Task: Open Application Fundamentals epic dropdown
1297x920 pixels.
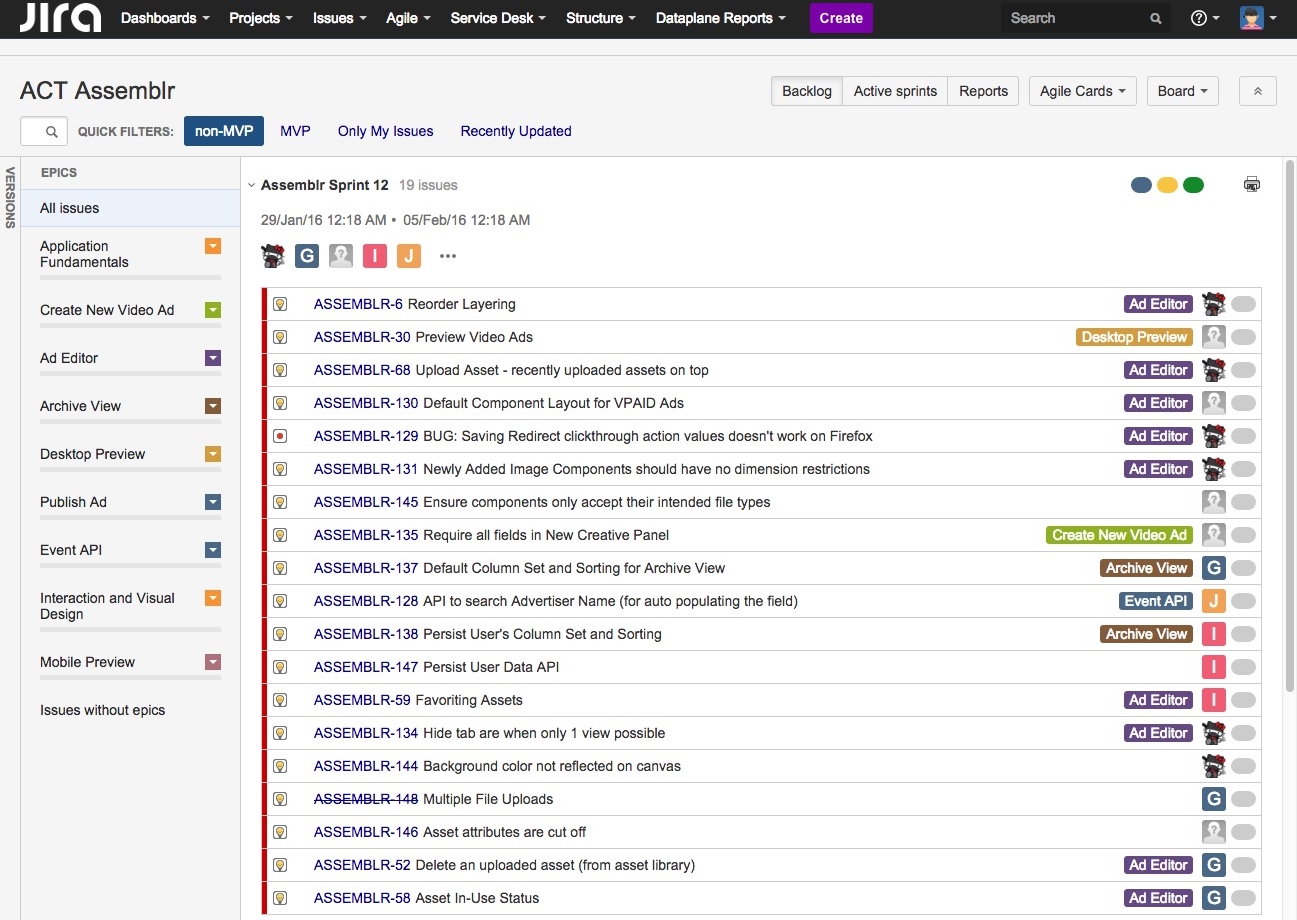Action: (212, 246)
